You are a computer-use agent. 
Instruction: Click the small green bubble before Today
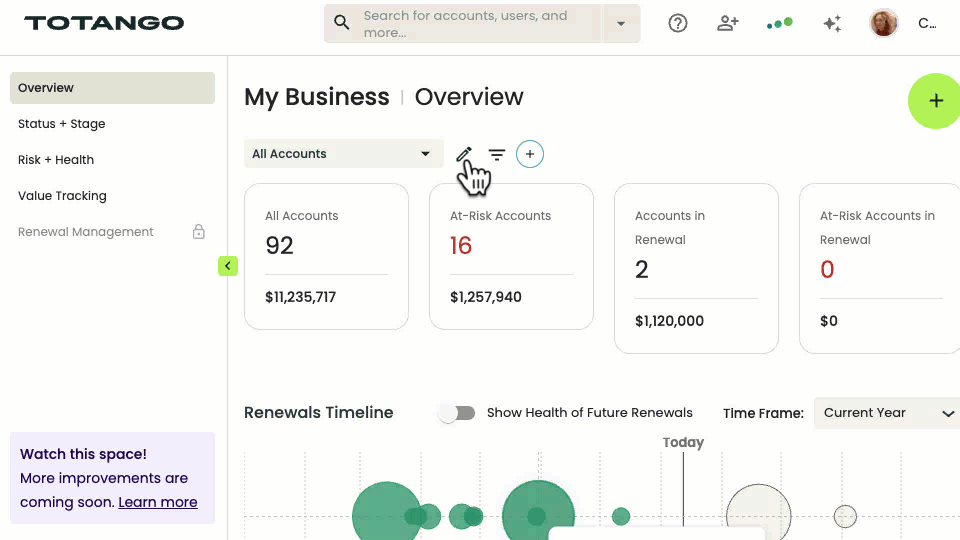coord(621,516)
